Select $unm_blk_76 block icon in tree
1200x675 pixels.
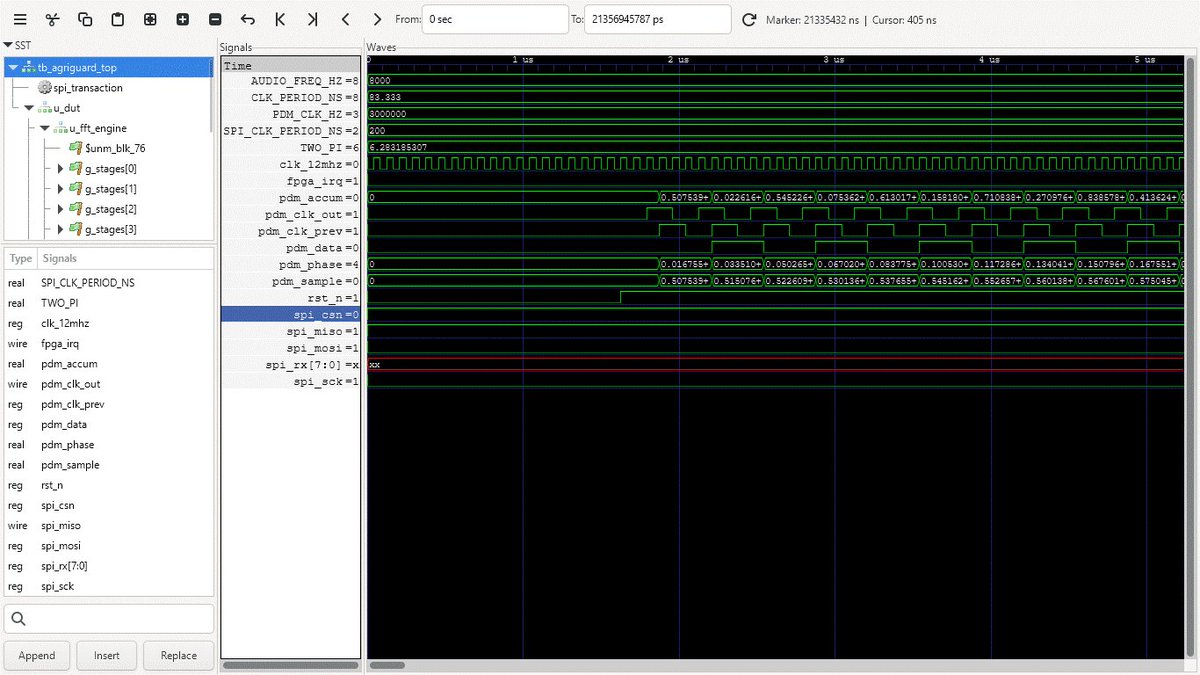(76, 148)
